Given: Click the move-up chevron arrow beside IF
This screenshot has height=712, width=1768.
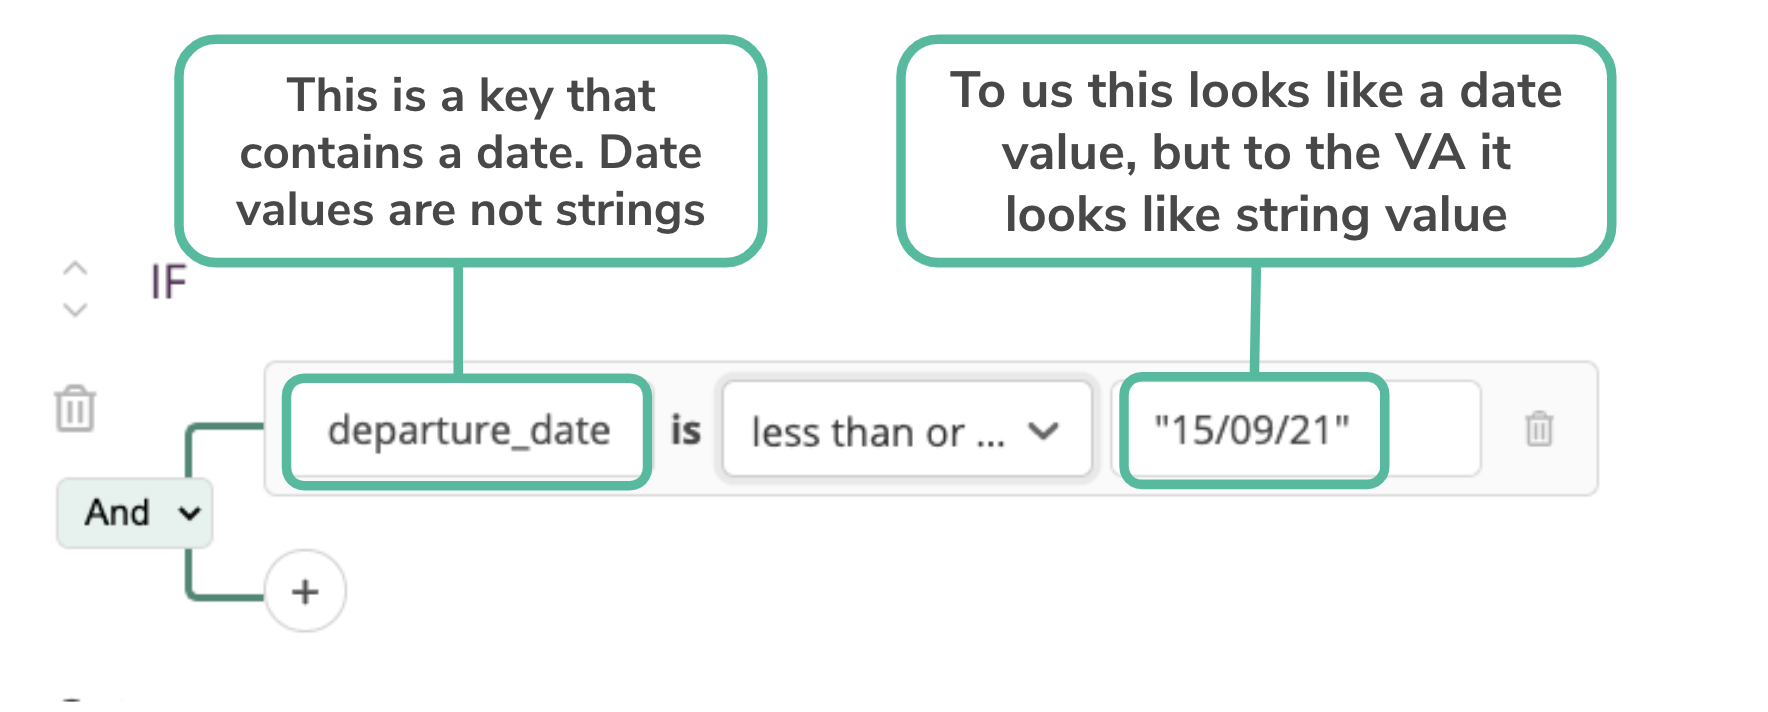Looking at the screenshot, I should click(75, 268).
